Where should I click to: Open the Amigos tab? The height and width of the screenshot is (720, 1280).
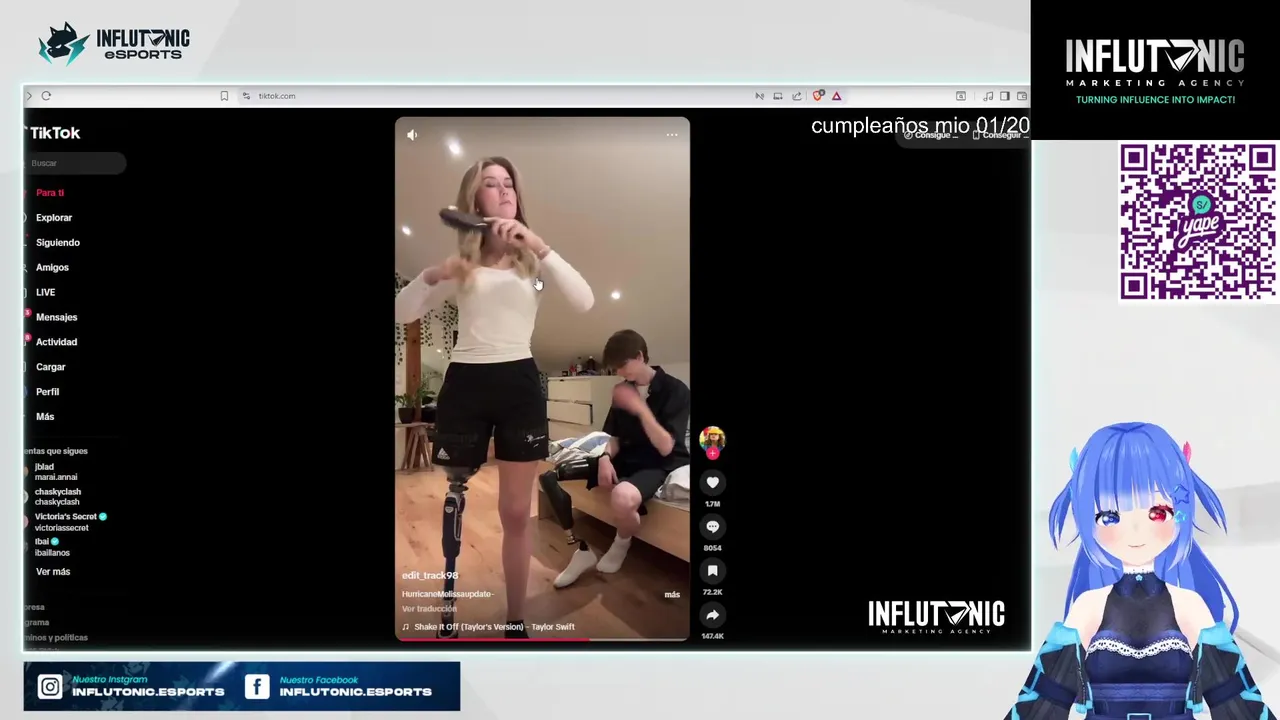tap(52, 268)
